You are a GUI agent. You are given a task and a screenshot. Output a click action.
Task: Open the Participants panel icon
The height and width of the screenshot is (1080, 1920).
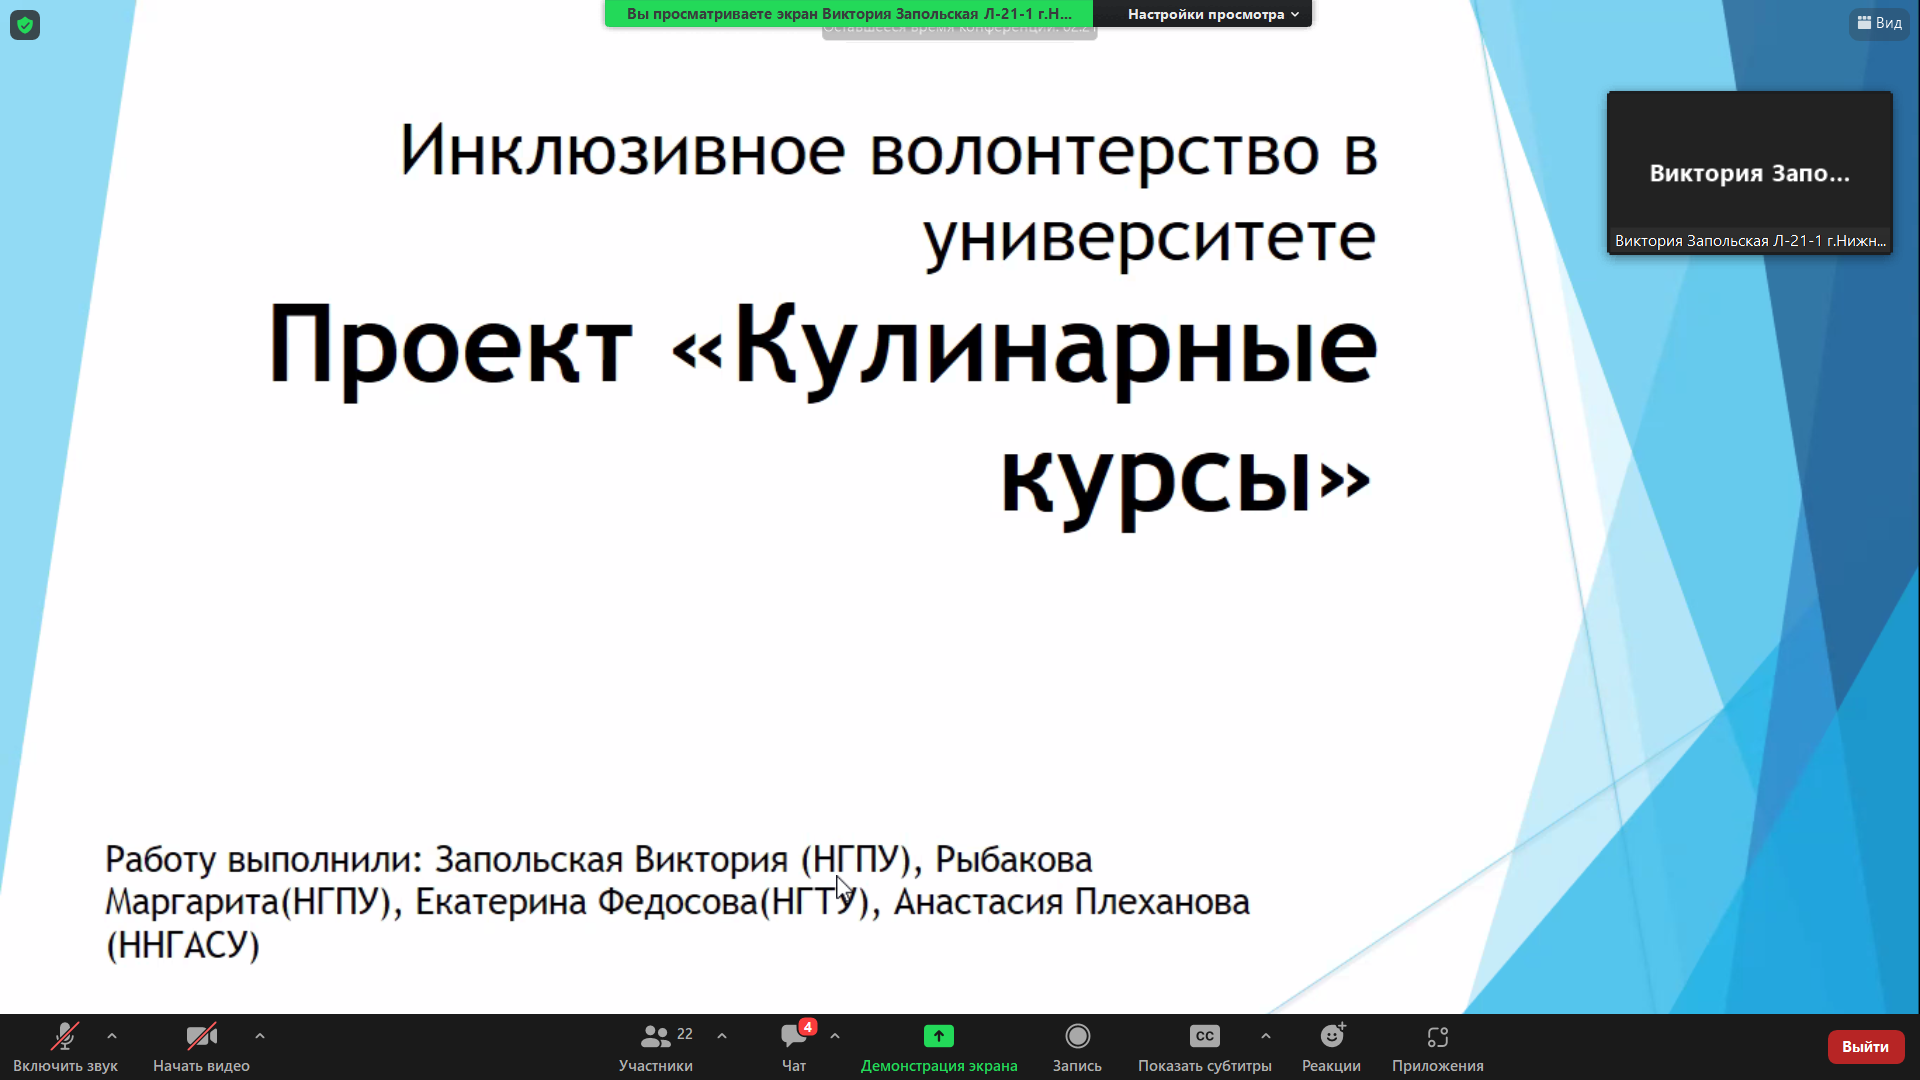click(656, 1037)
